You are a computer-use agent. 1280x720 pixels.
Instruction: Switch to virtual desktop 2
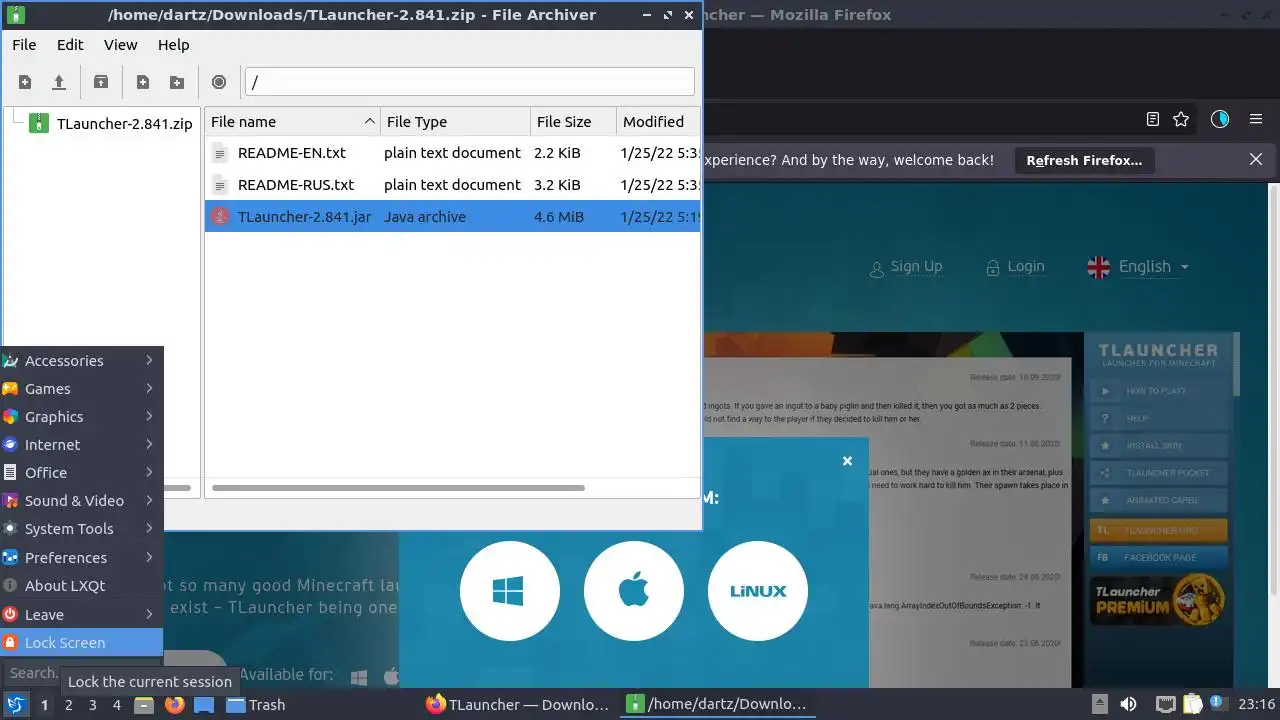69,705
